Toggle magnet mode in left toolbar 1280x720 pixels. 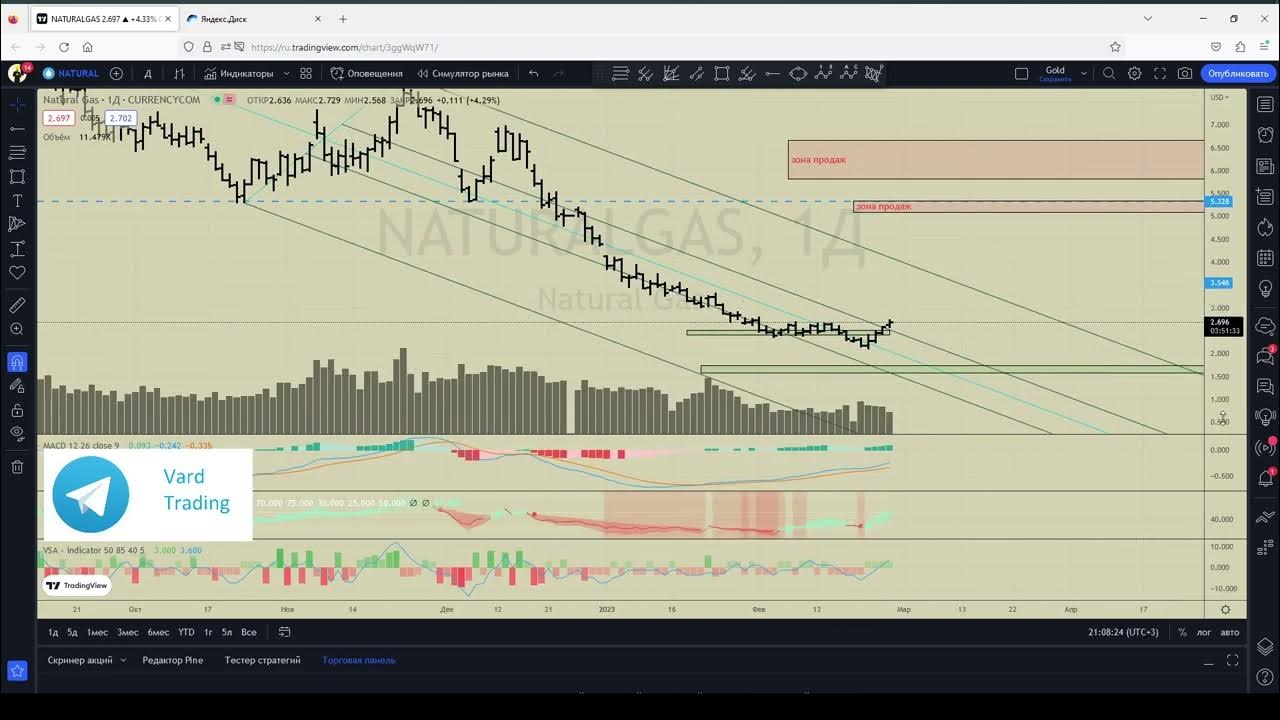(17, 362)
